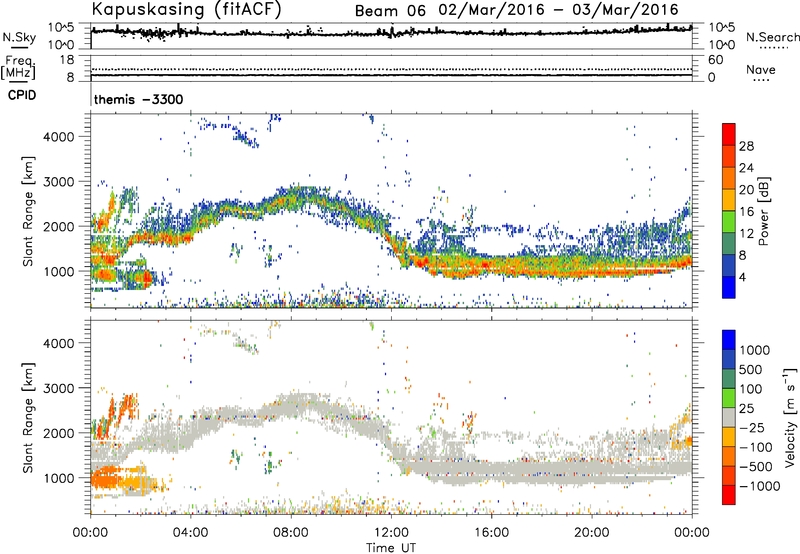Click the 02/Mar/2016 – 03/Mar/2016 date range
This screenshot has height=554, width=800.
[x=558, y=10]
